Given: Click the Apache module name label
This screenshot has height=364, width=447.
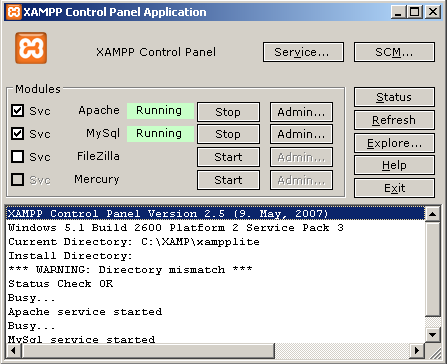Looking at the screenshot, I should tap(99, 110).
